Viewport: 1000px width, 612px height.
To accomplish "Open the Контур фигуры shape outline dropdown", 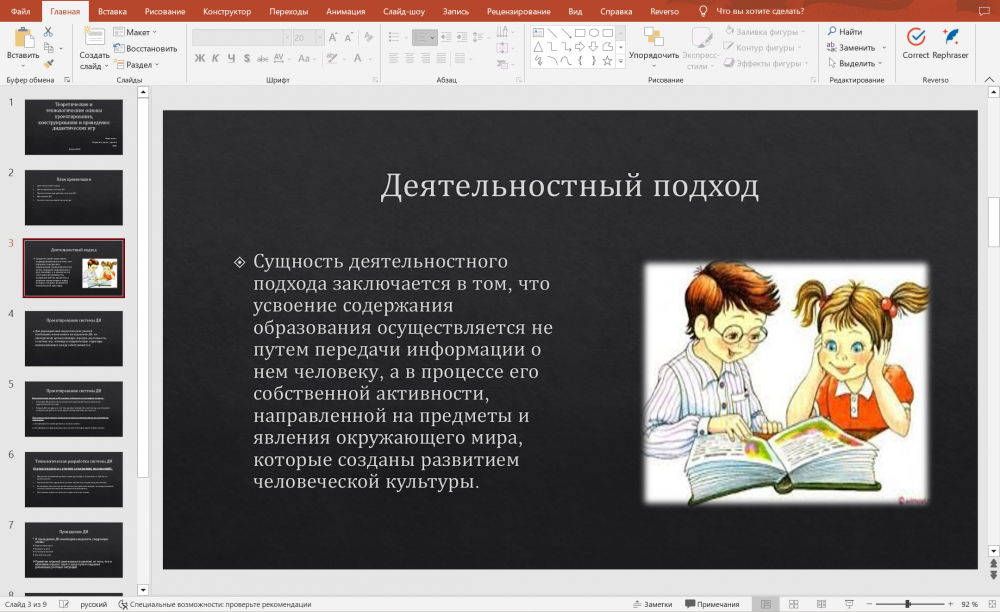I will click(x=761, y=47).
